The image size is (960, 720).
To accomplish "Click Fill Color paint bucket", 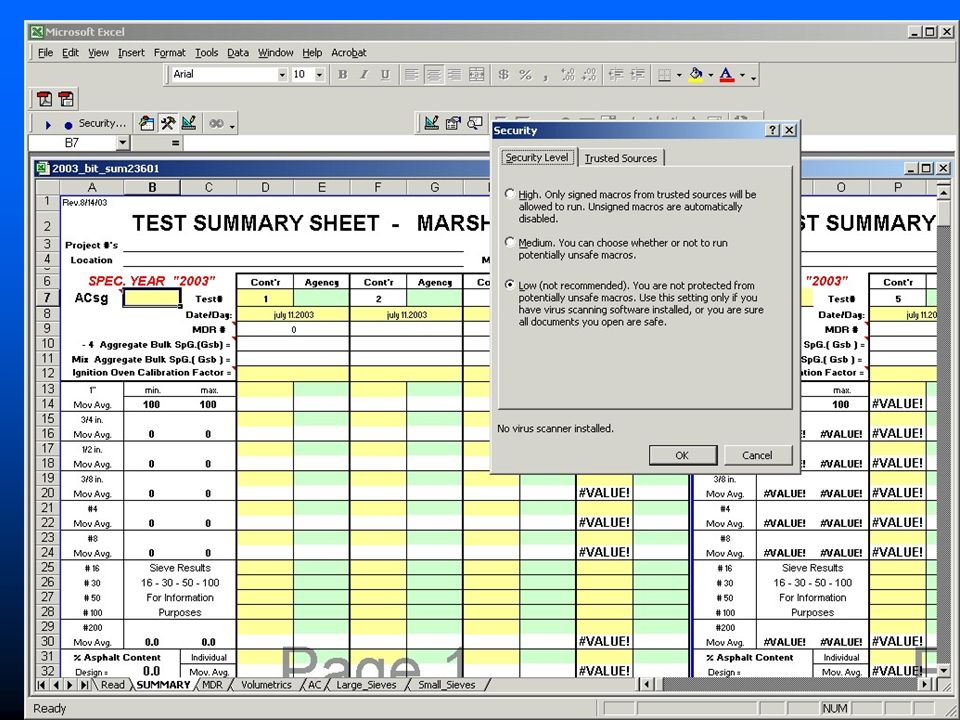I will click(x=696, y=75).
